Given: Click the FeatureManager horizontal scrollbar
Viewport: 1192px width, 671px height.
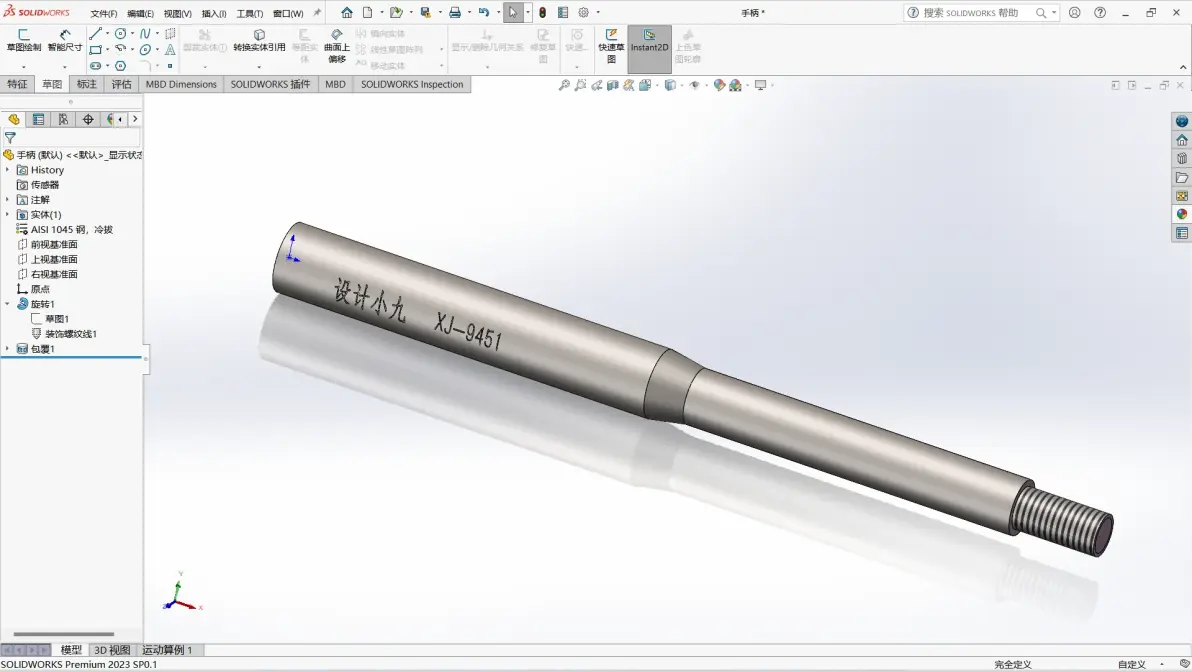Looking at the screenshot, I should click(64, 634).
